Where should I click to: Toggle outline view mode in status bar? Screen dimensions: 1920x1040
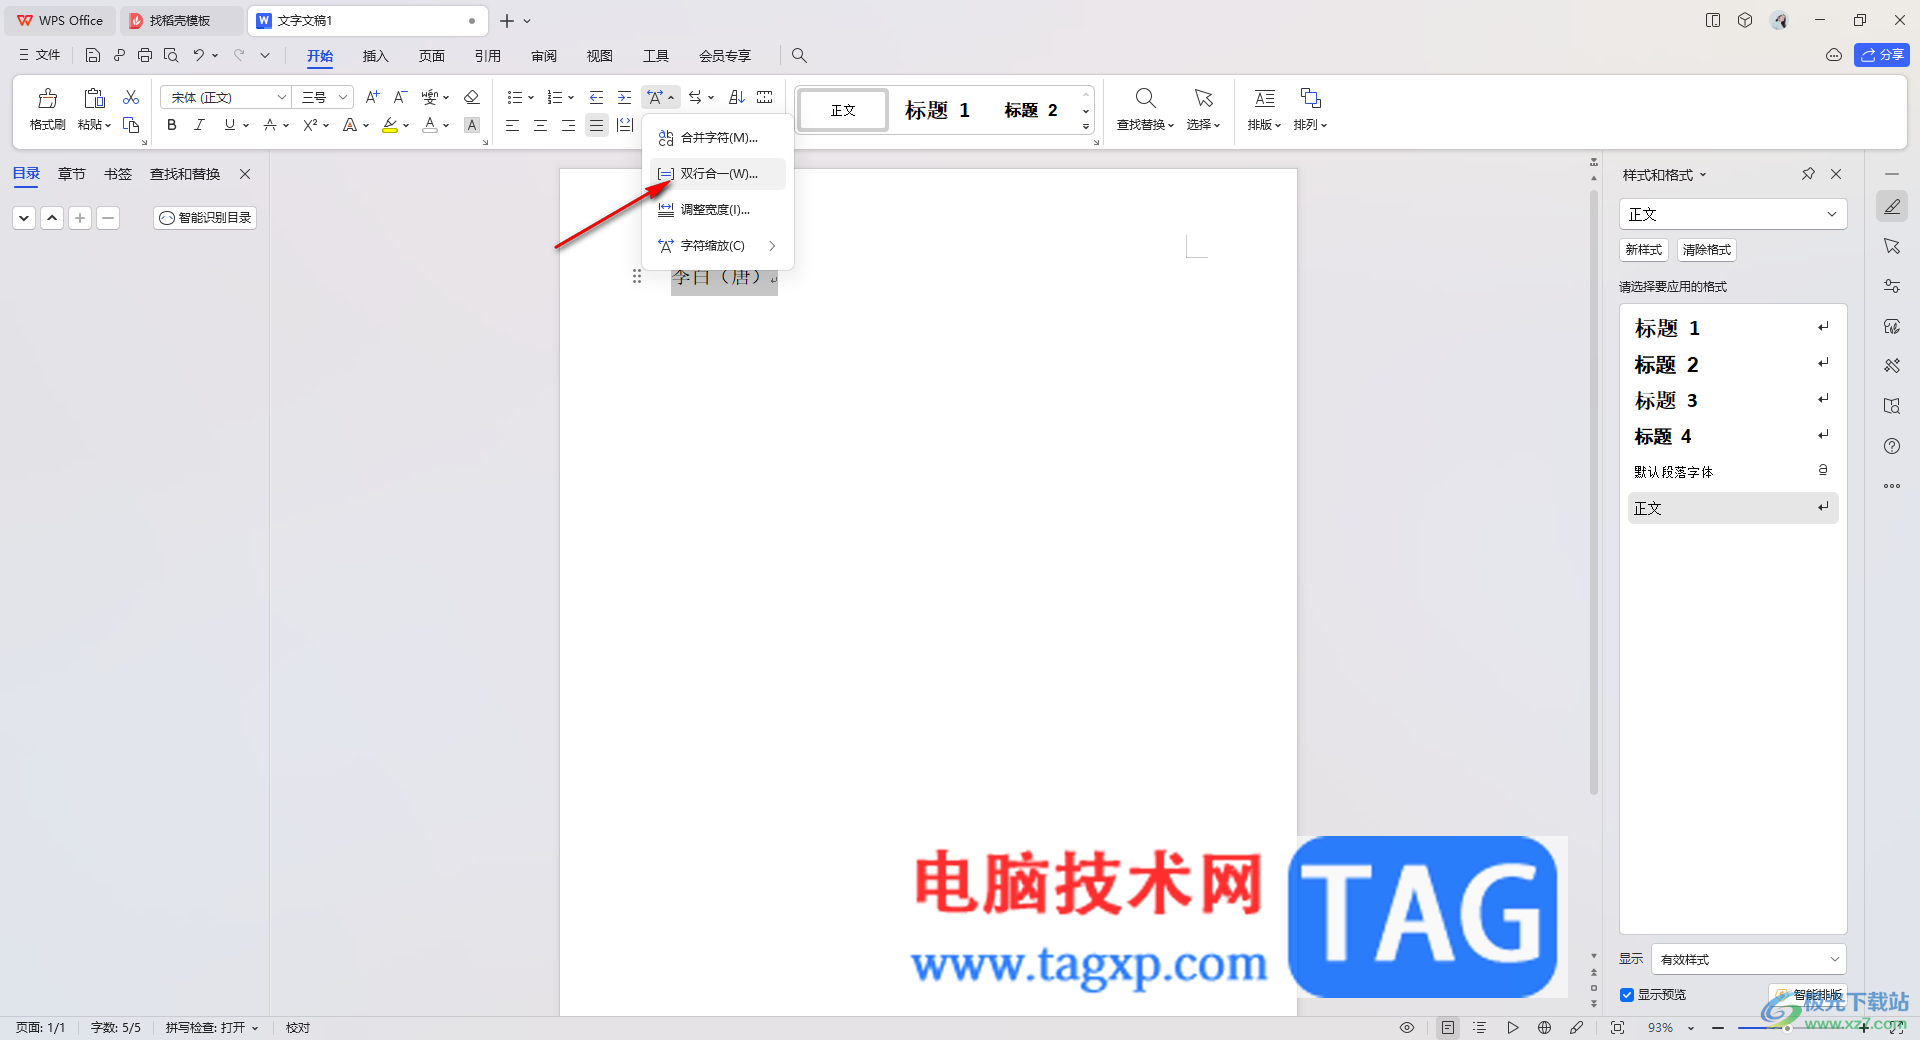(x=1480, y=1028)
